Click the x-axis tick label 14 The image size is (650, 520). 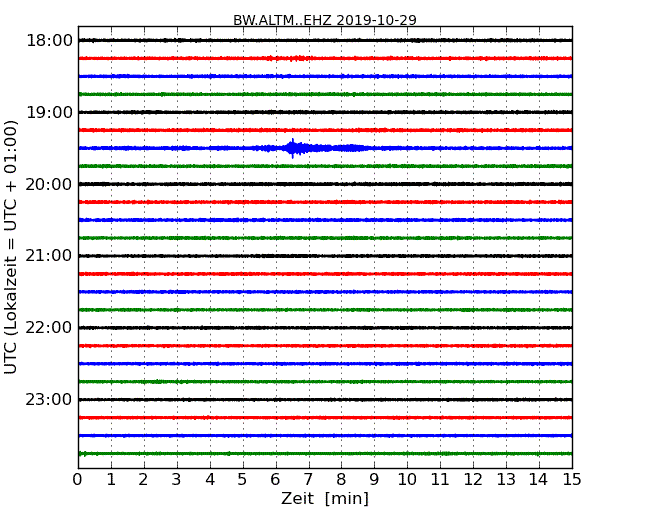click(x=538, y=479)
